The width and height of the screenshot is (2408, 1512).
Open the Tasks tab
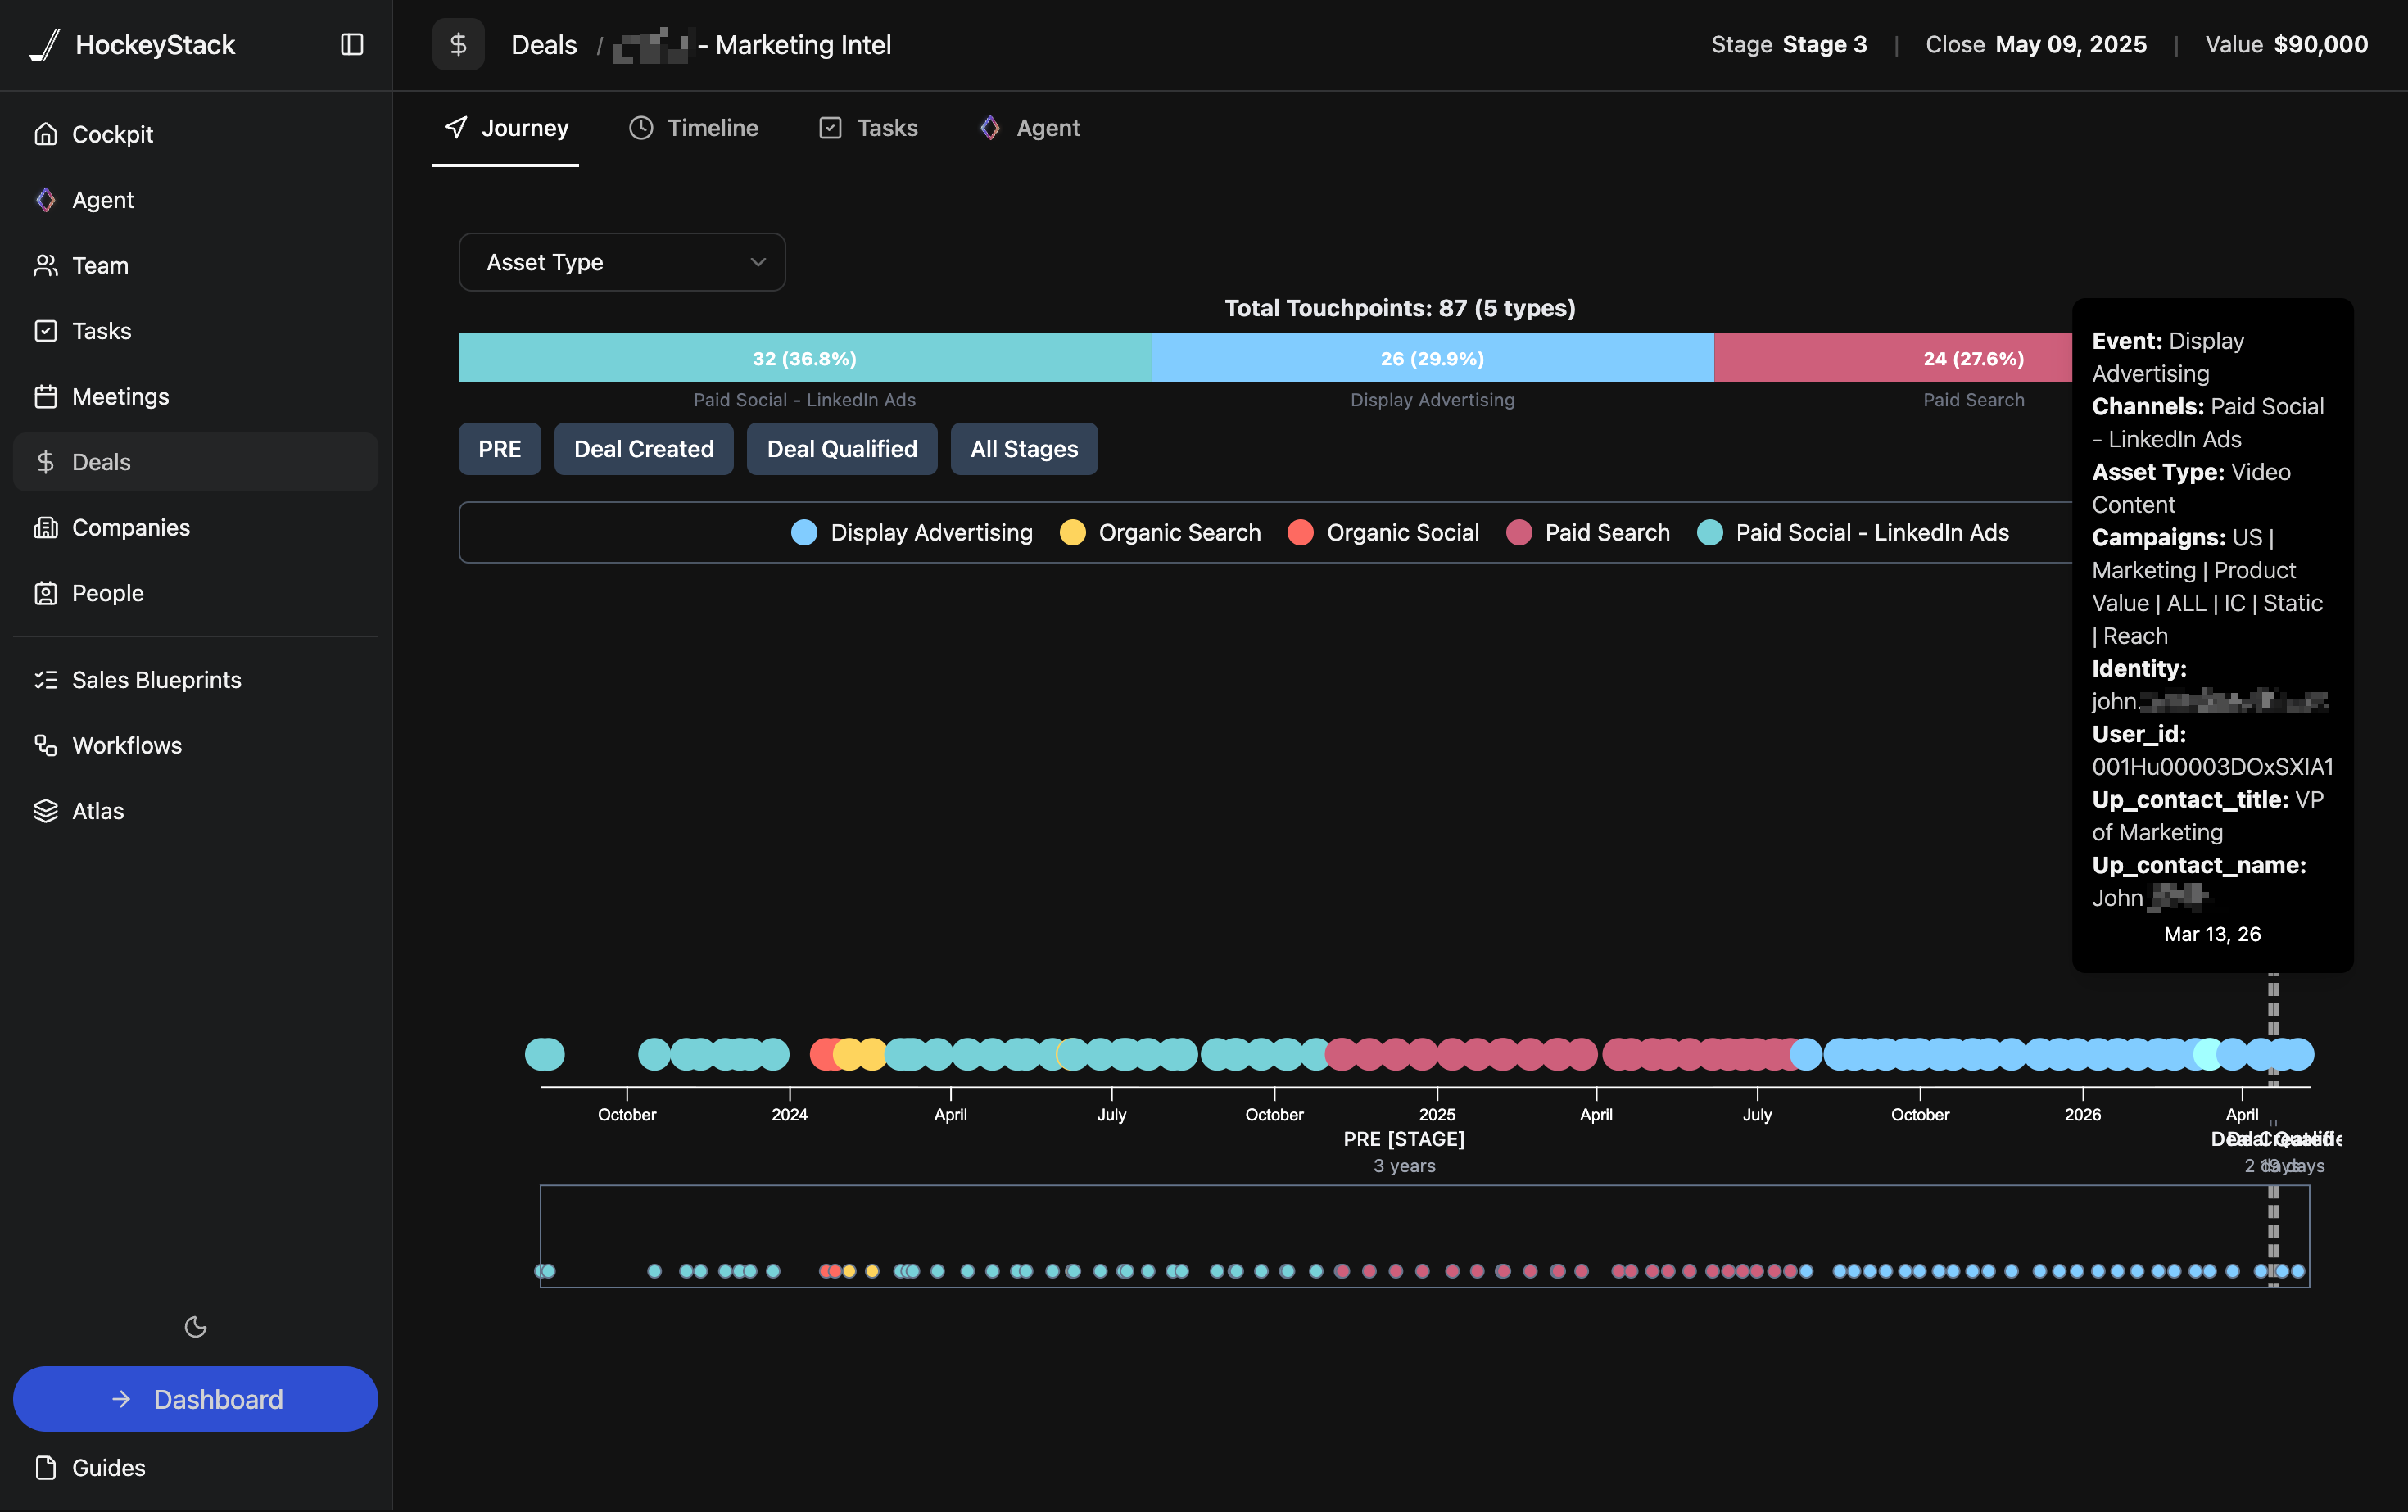[868, 128]
